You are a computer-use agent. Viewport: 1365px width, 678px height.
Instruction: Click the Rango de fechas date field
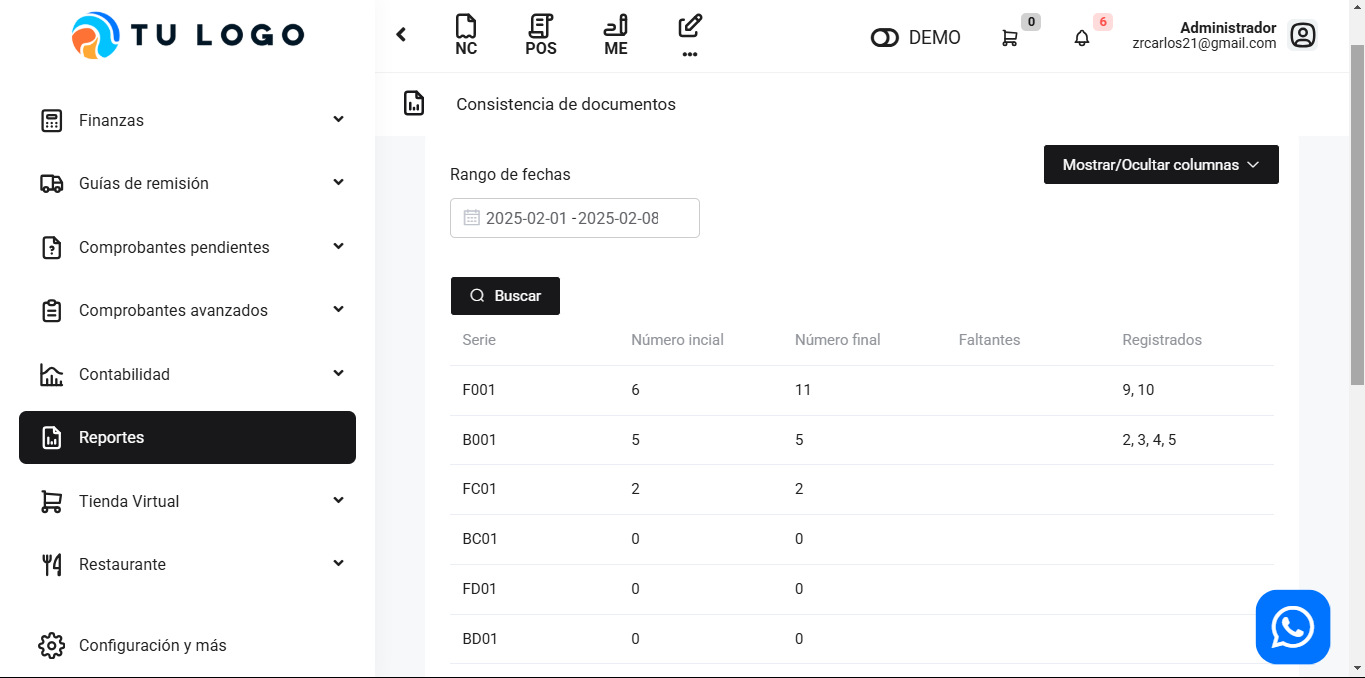point(574,218)
